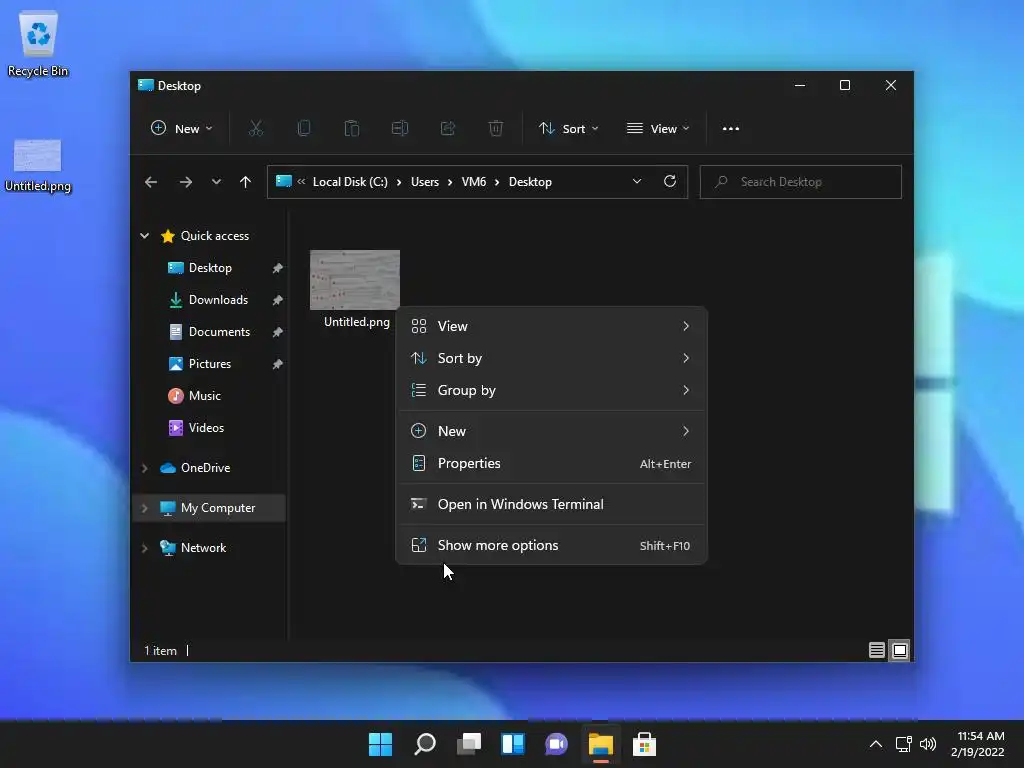Open Recent locations chevron dropdown
Viewport: 1024px width, 768px height.
216,182
